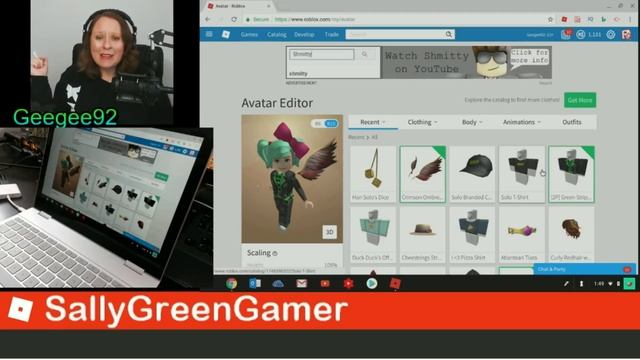640x360 pixels.
Task: Click the Roblox logo home icon
Action: tap(226, 35)
